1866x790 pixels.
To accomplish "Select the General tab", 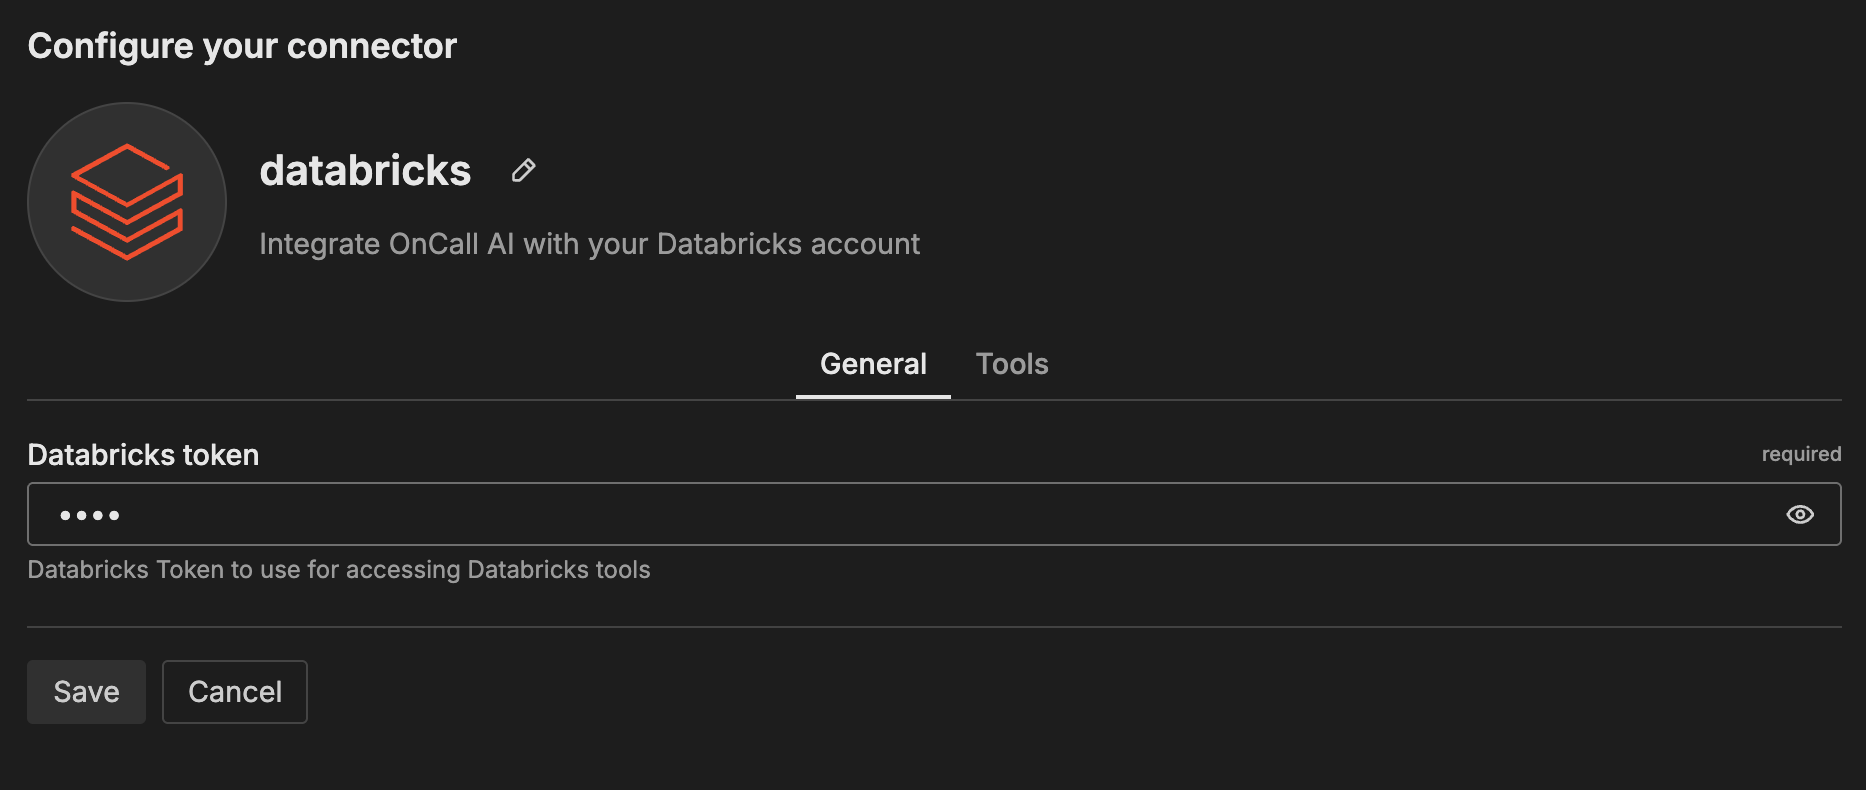I will click(x=873, y=364).
